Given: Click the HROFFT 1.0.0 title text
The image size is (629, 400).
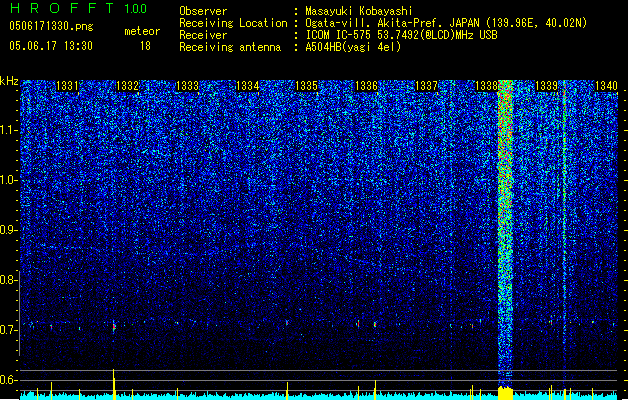Looking at the screenshot, I should 79,8.
